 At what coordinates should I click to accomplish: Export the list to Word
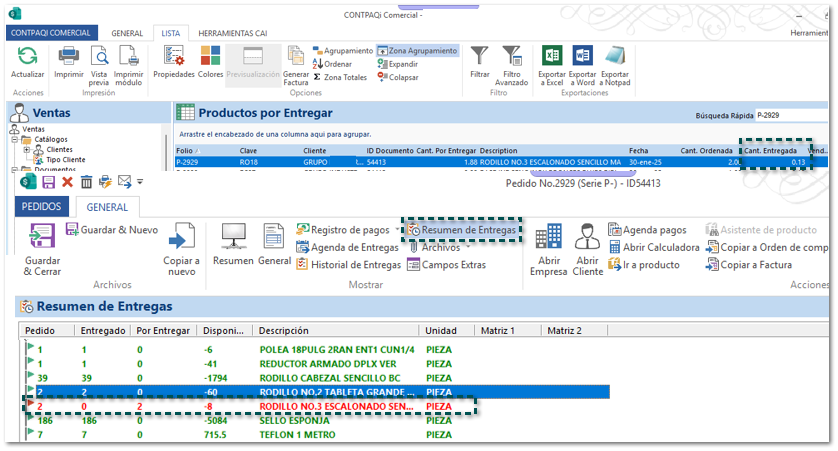(x=584, y=57)
